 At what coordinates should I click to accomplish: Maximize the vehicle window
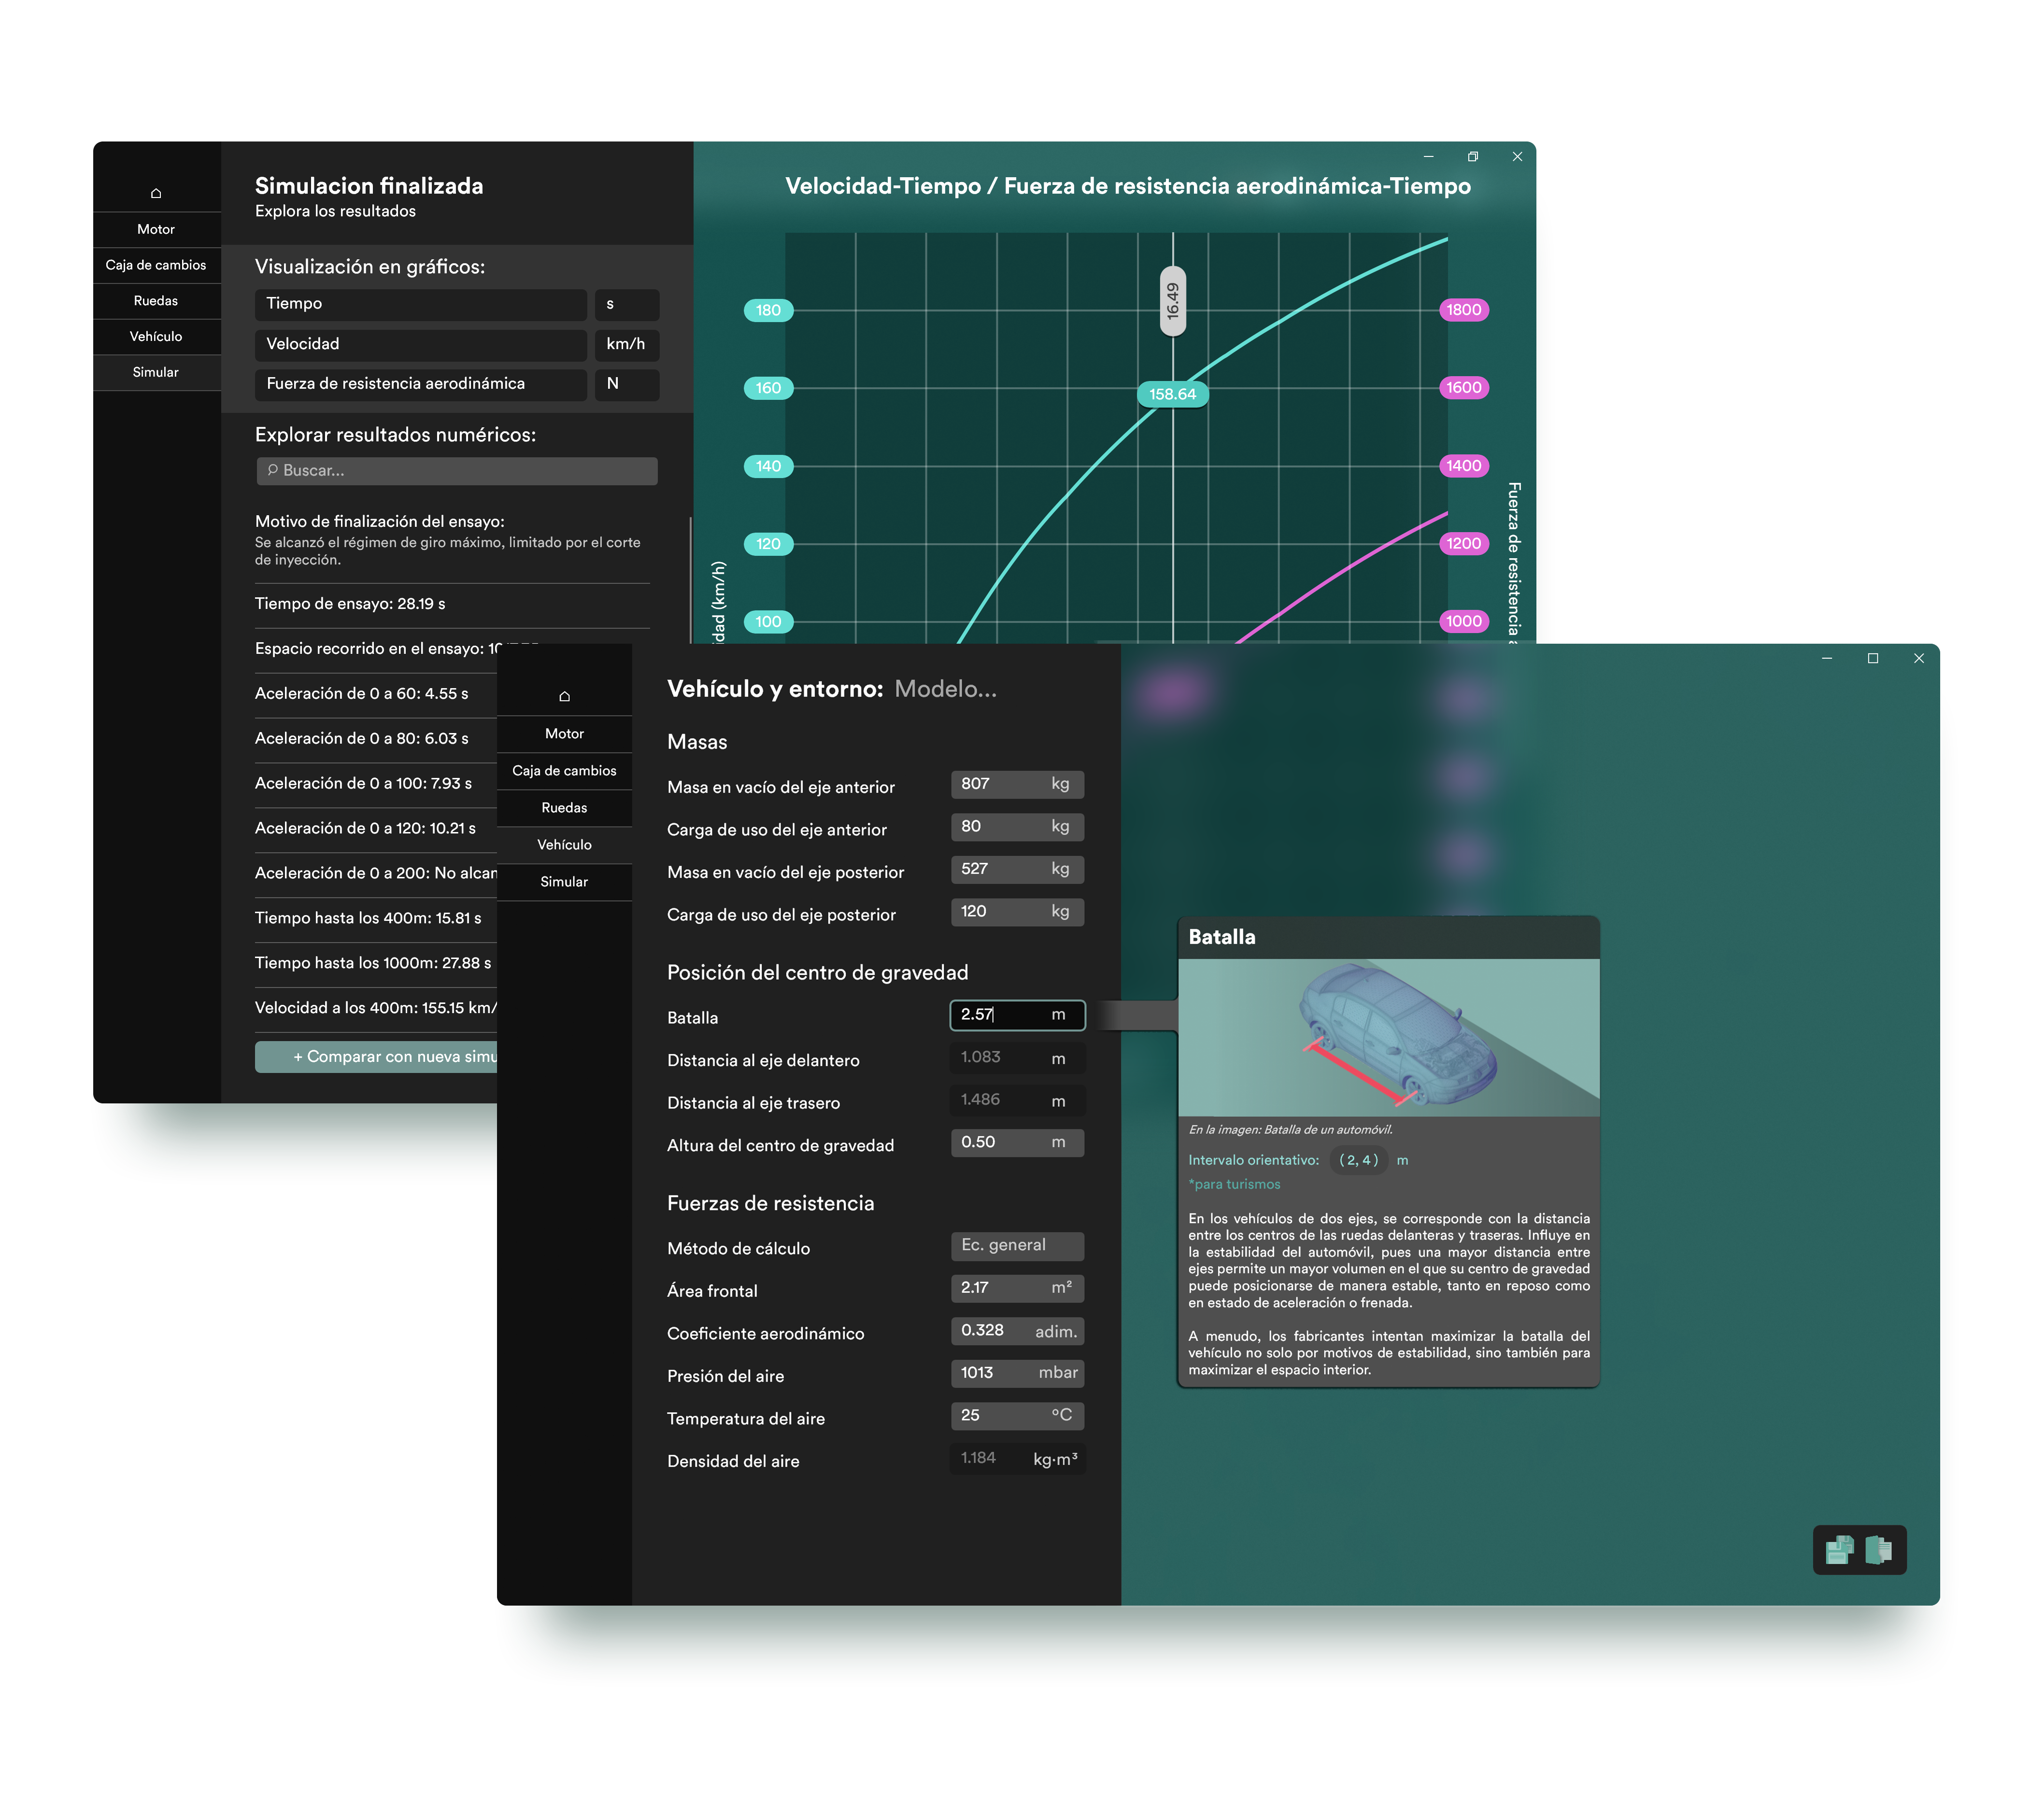(x=1873, y=658)
